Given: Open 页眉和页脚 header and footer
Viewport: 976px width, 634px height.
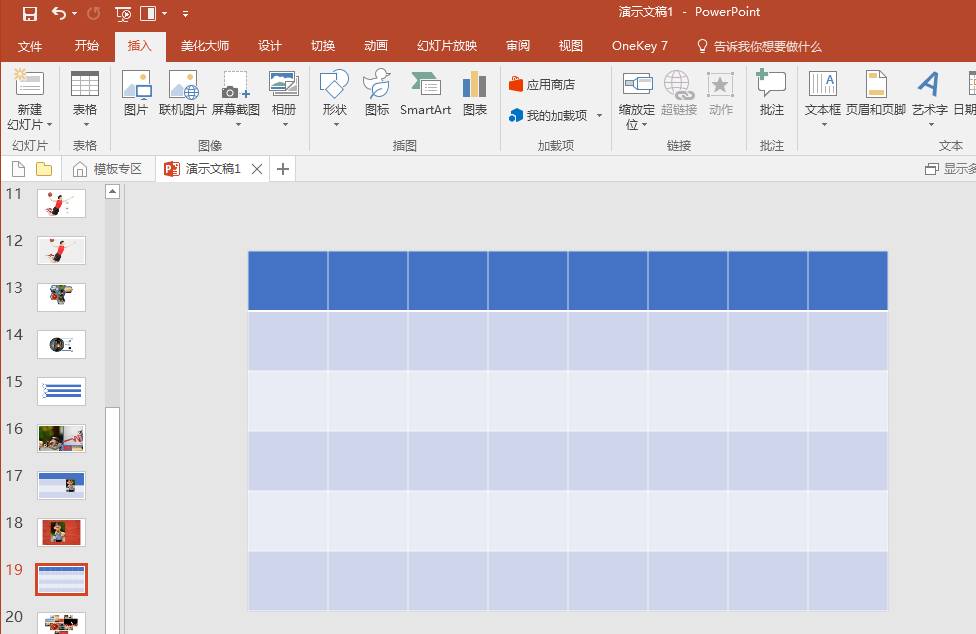Looking at the screenshot, I should pyautogui.click(x=875, y=93).
